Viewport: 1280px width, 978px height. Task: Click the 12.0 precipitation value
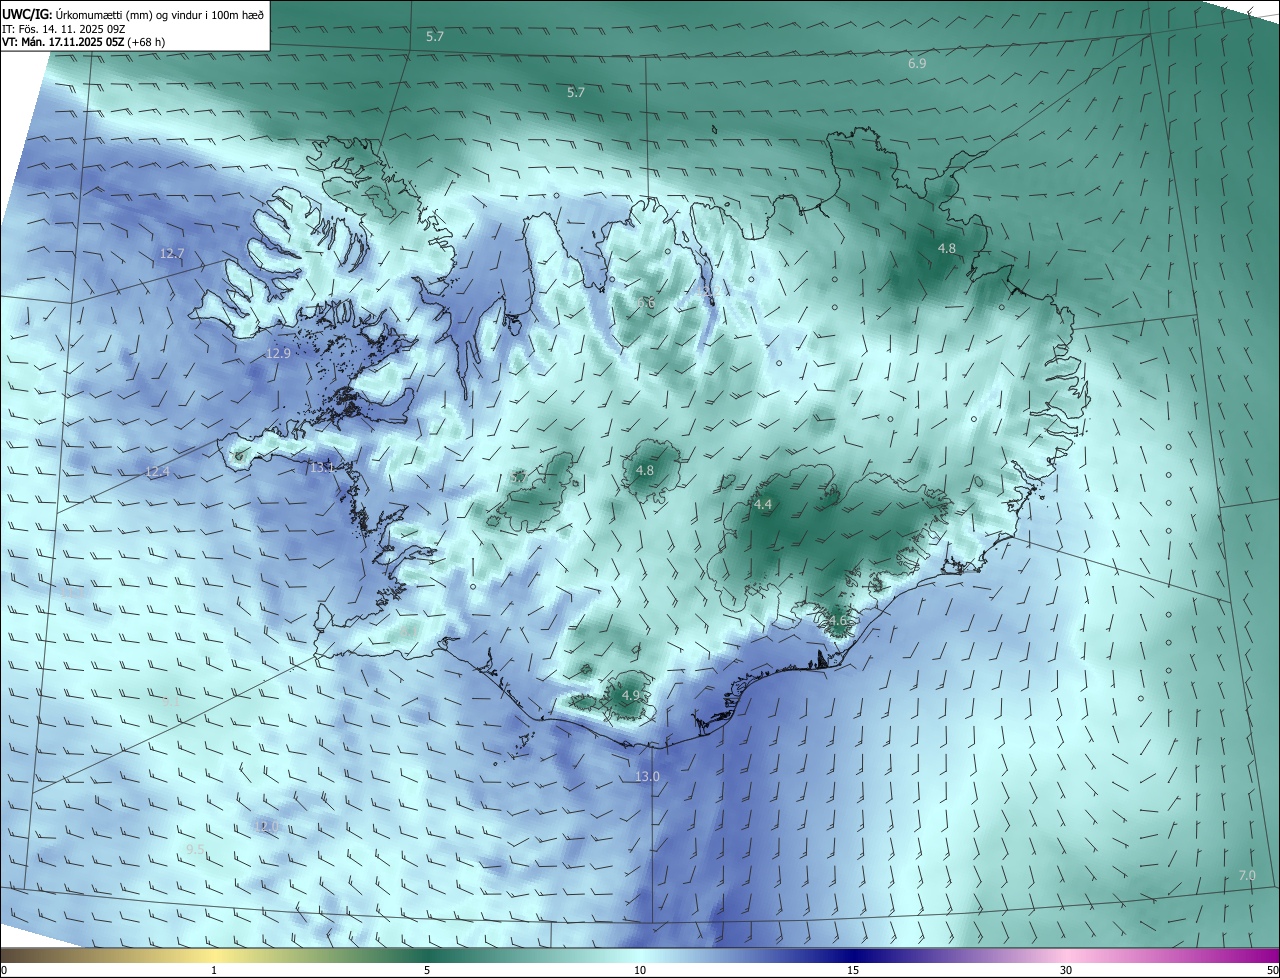point(267,825)
